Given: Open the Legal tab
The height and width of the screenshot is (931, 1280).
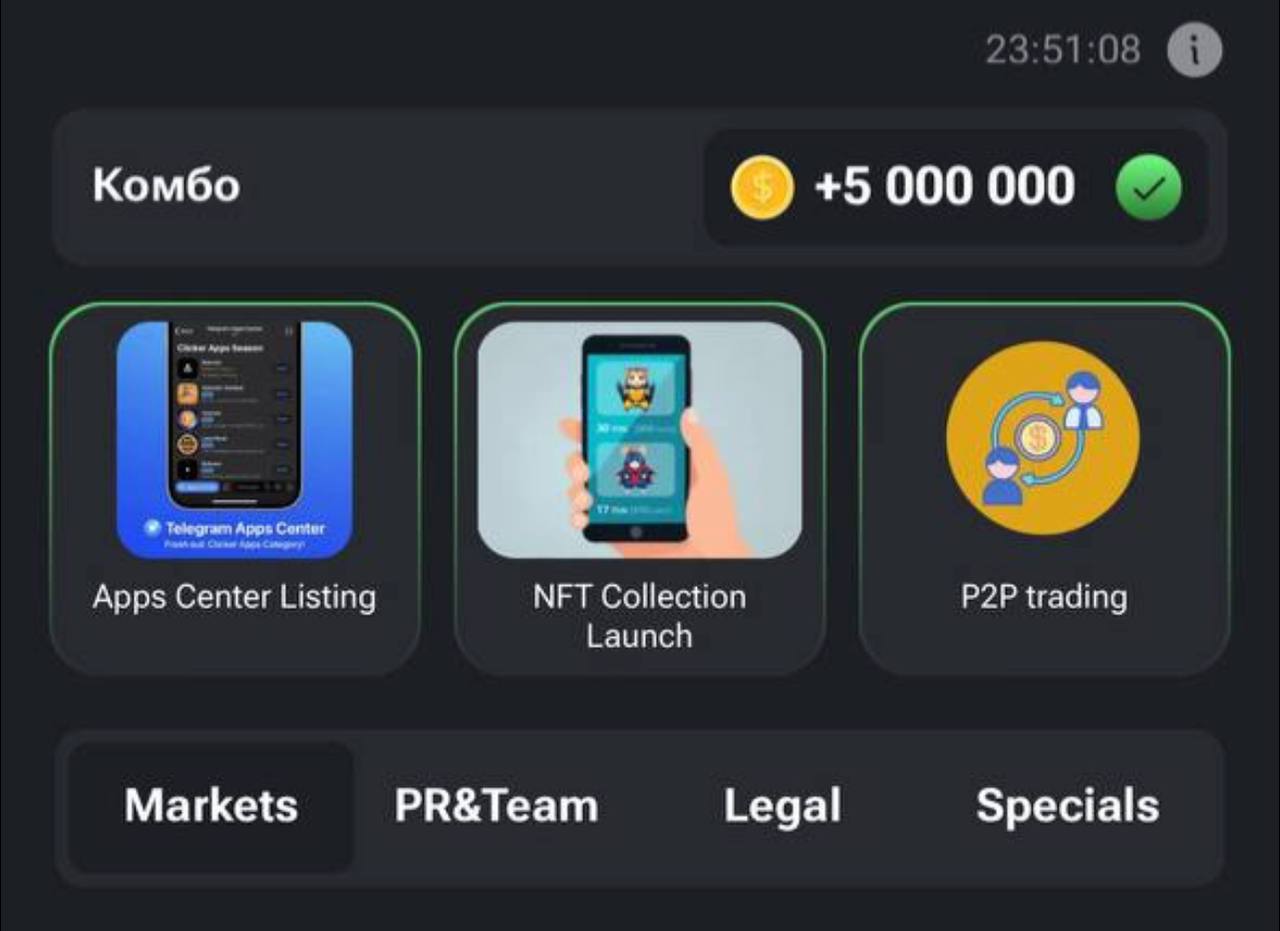Looking at the screenshot, I should click(782, 806).
